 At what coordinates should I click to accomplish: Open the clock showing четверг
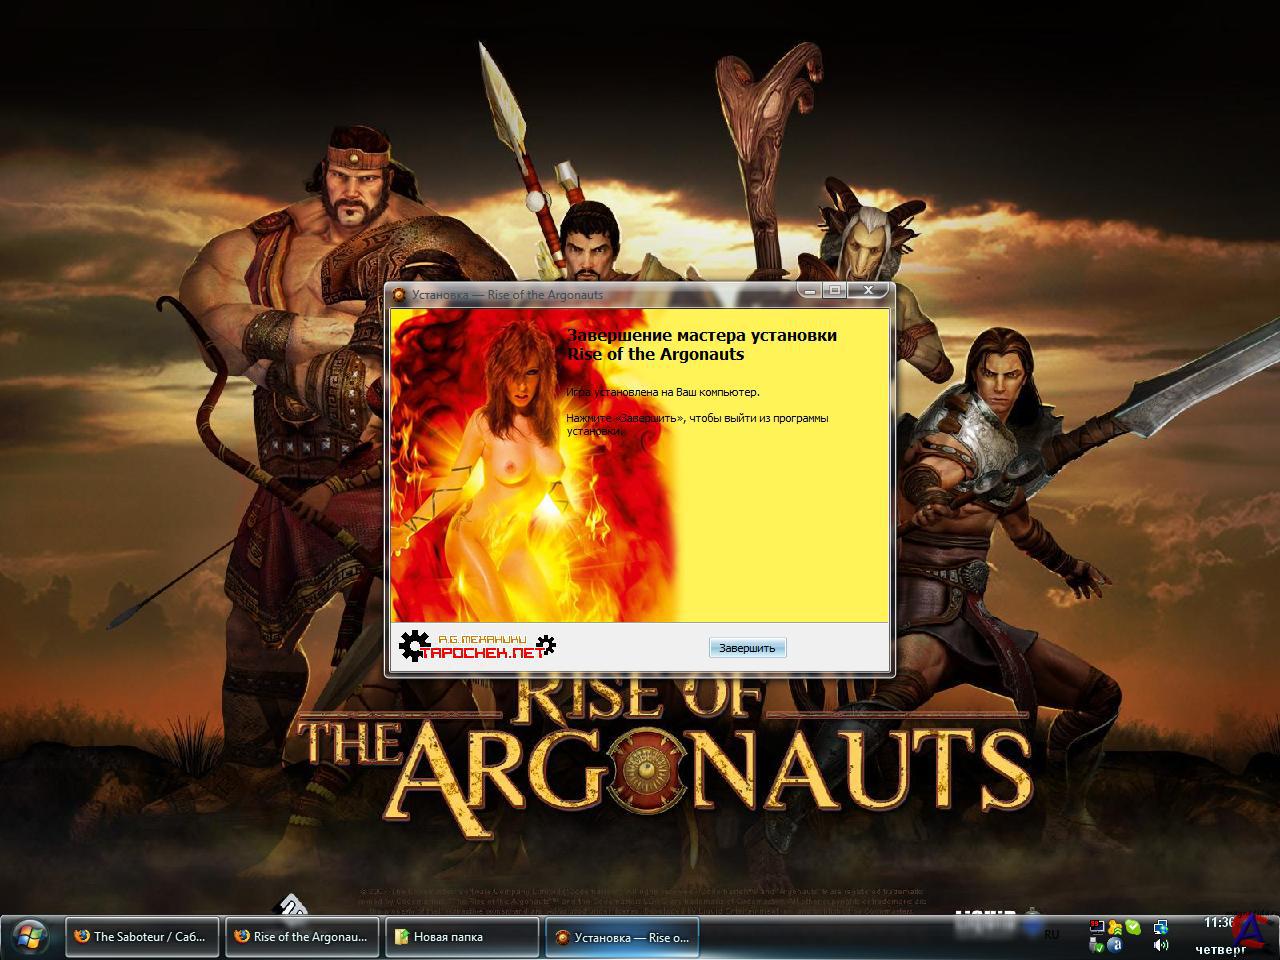coord(1220,936)
